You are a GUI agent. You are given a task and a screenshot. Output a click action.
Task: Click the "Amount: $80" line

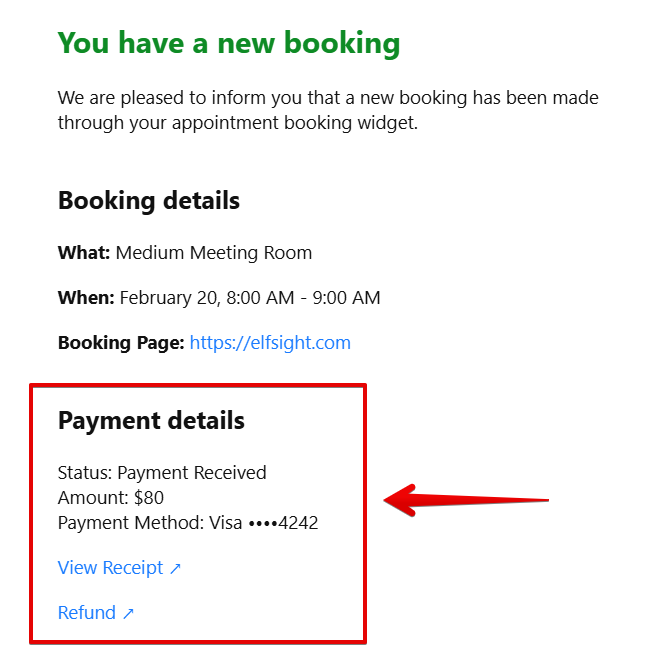point(111,497)
